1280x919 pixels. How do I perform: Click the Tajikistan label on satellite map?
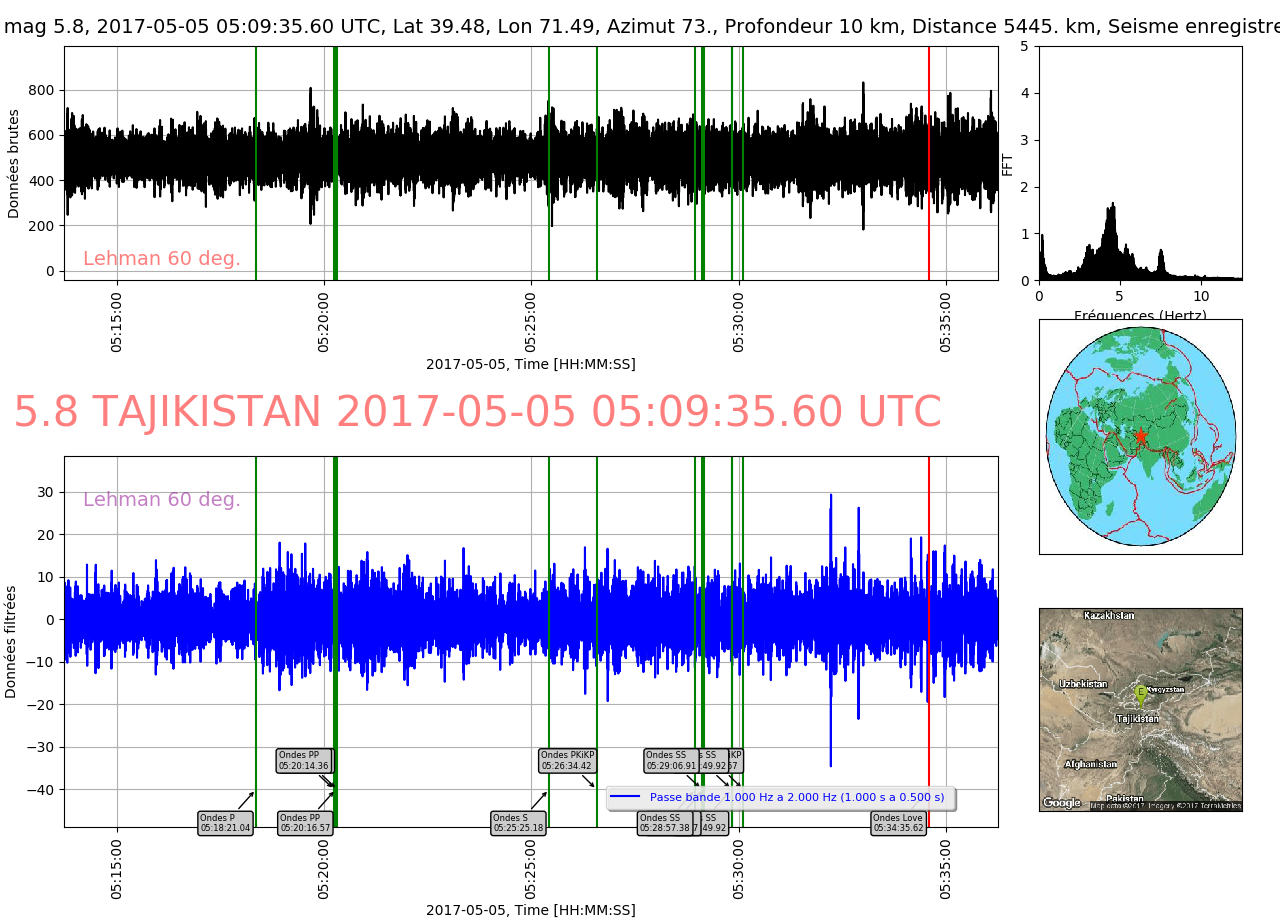1137,719
